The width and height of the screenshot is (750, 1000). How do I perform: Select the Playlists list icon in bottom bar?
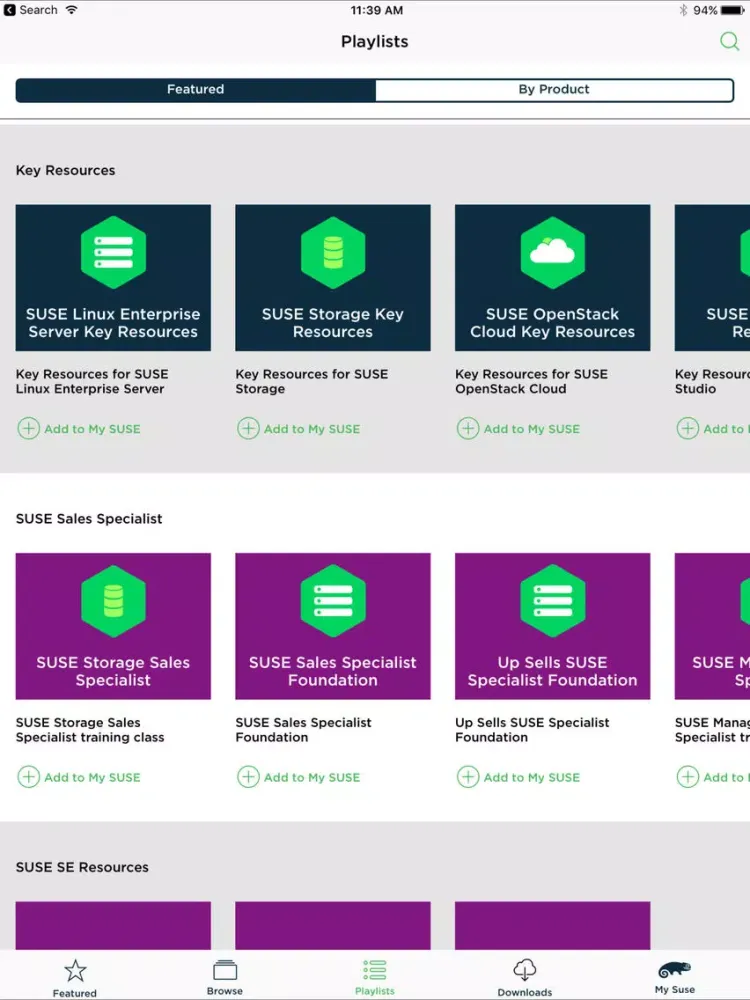pos(374,969)
